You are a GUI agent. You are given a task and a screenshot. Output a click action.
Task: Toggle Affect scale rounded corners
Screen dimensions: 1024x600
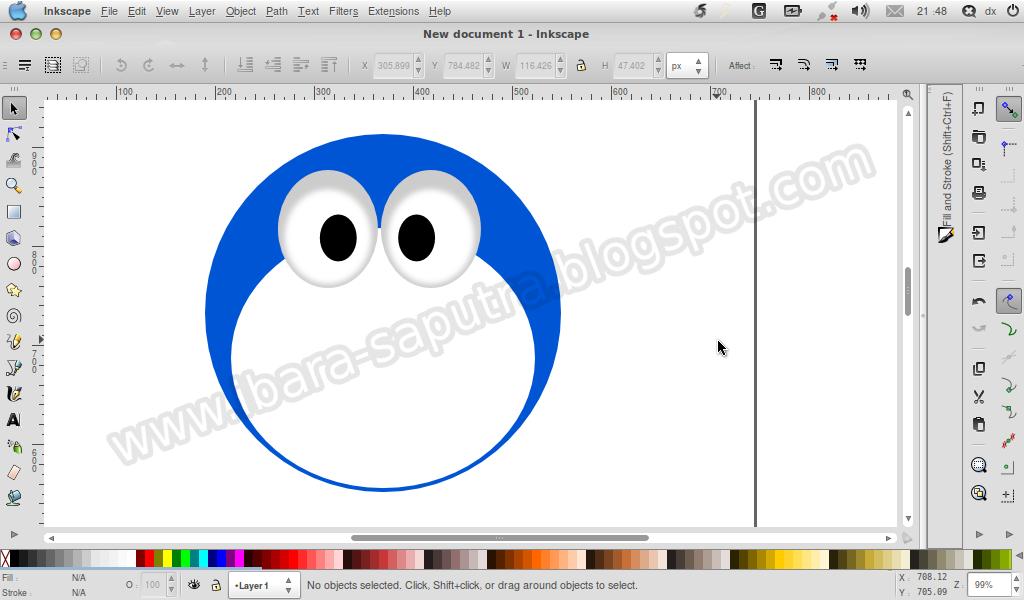pos(804,65)
